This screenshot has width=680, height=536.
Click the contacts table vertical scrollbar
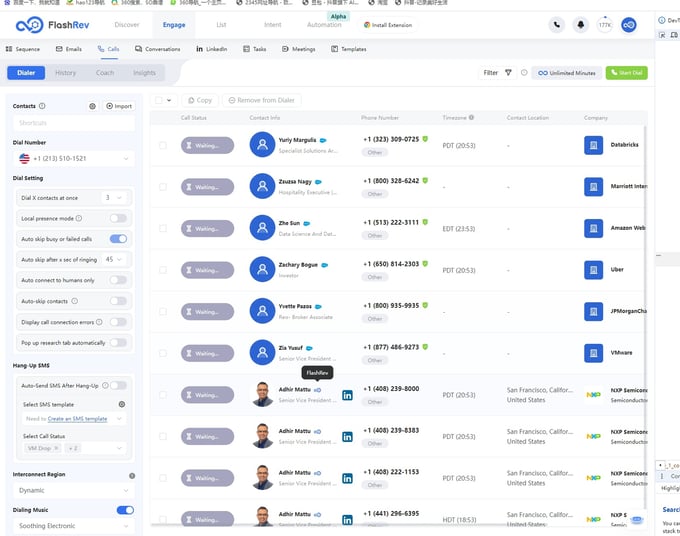click(645, 317)
